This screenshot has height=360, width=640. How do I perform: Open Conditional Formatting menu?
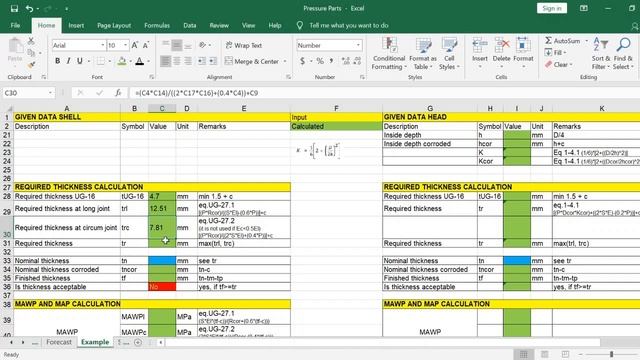click(x=389, y=54)
